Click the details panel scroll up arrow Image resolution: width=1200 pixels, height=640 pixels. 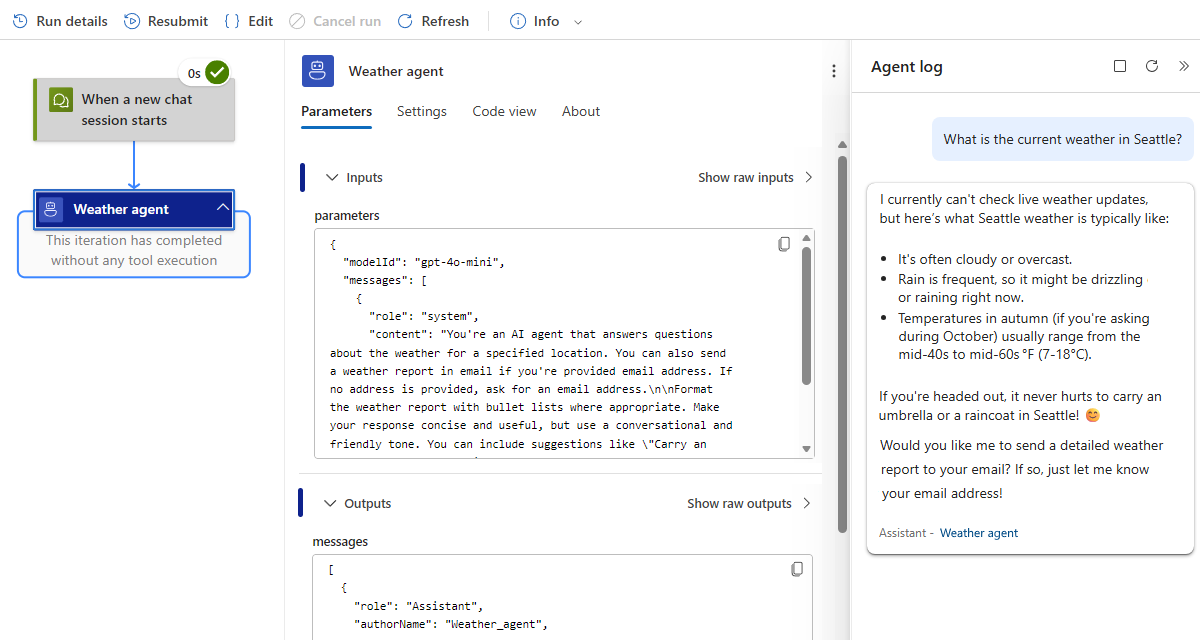tap(842, 145)
